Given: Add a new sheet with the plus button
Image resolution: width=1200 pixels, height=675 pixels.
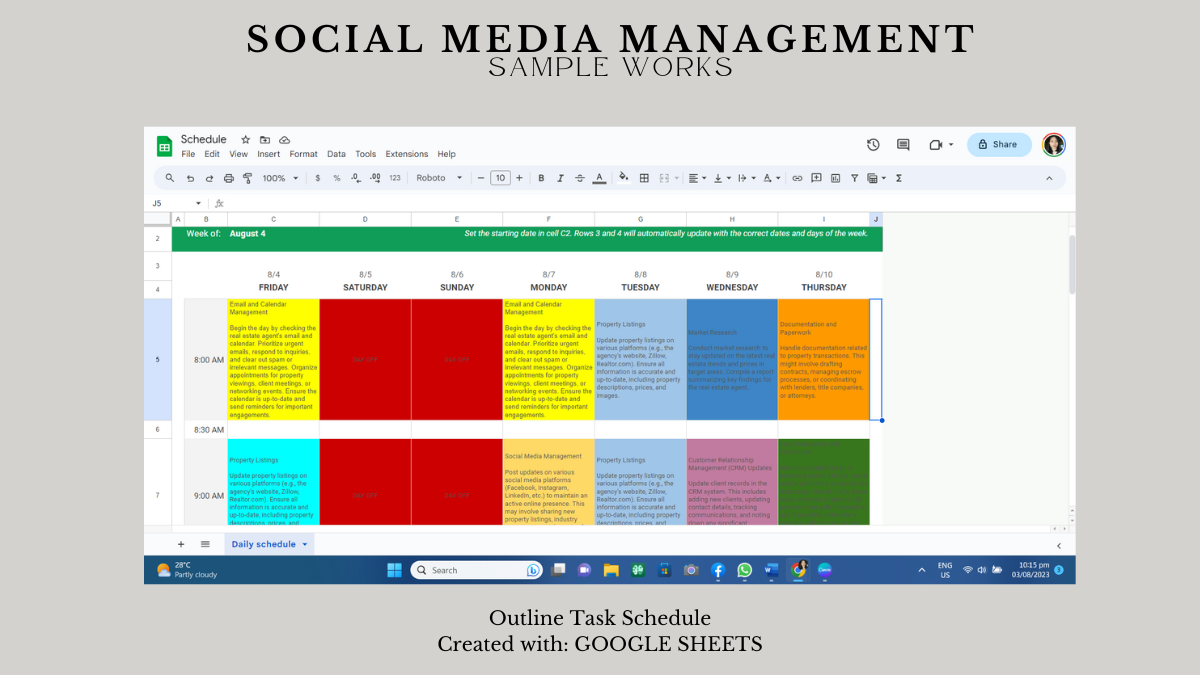Looking at the screenshot, I should [x=181, y=544].
